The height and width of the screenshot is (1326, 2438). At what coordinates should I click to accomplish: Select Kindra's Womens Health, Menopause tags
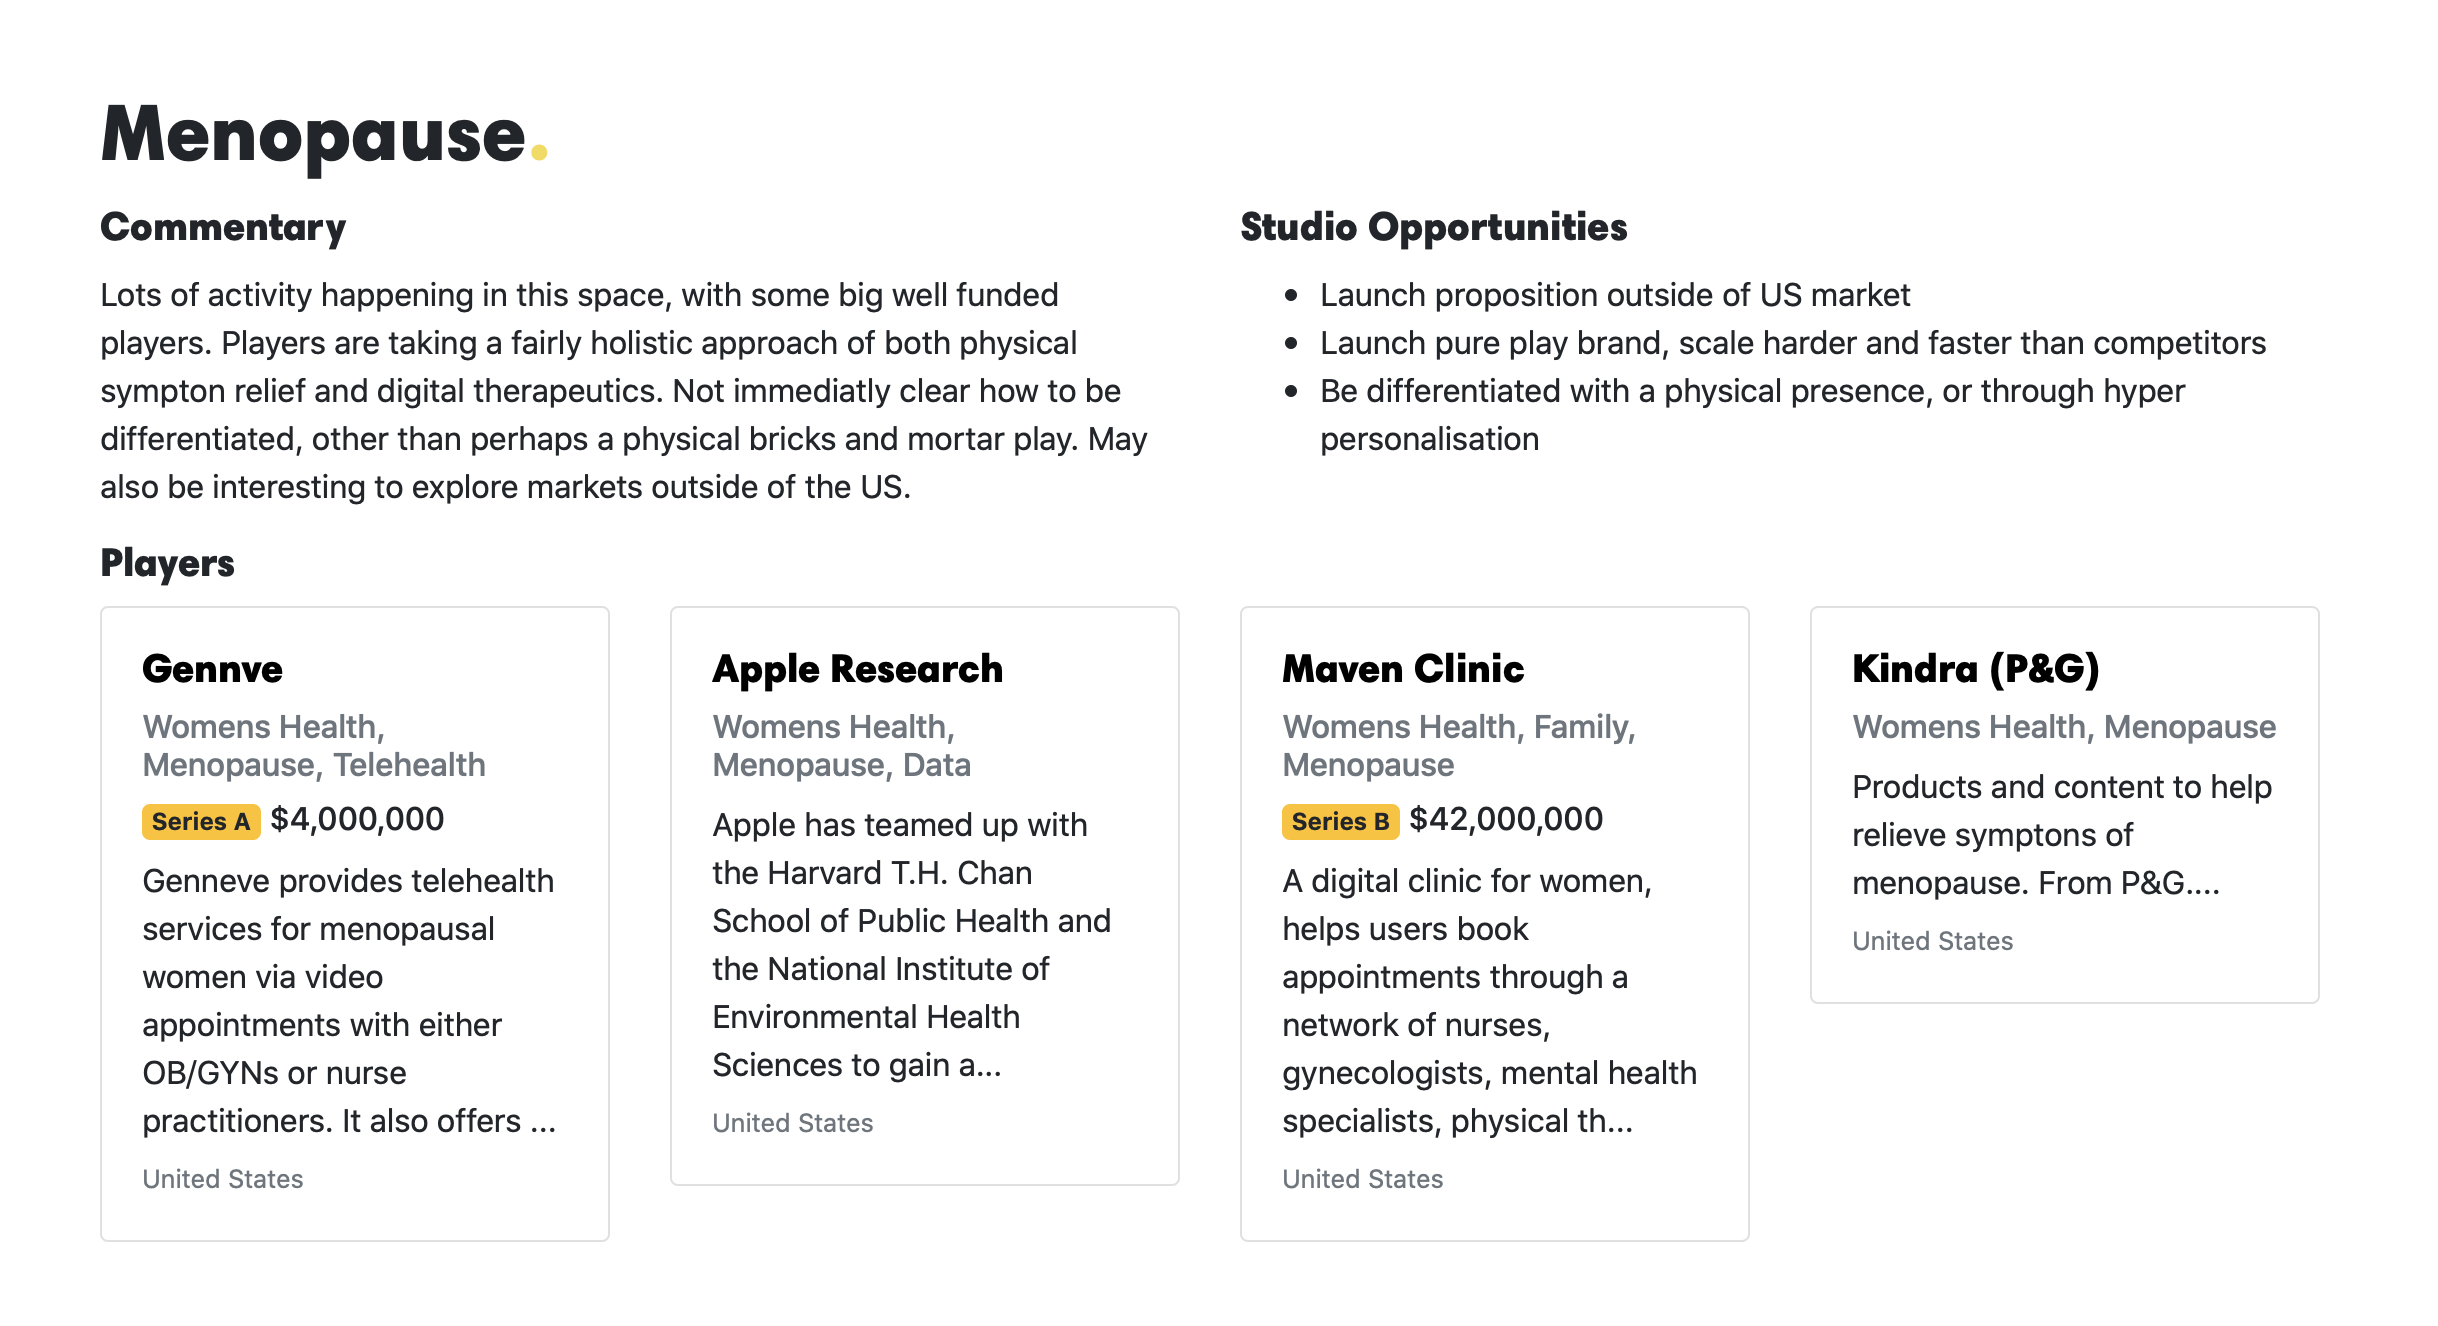[2064, 727]
